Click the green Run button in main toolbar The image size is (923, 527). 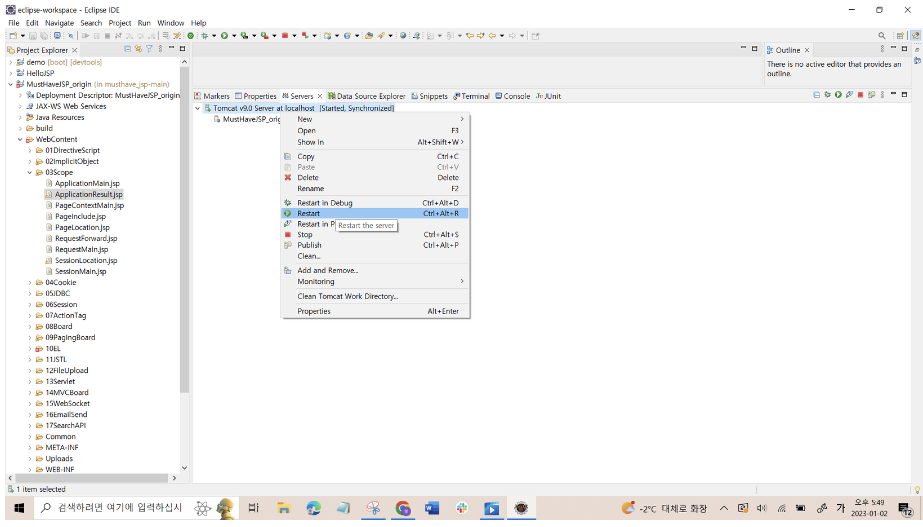(224, 36)
